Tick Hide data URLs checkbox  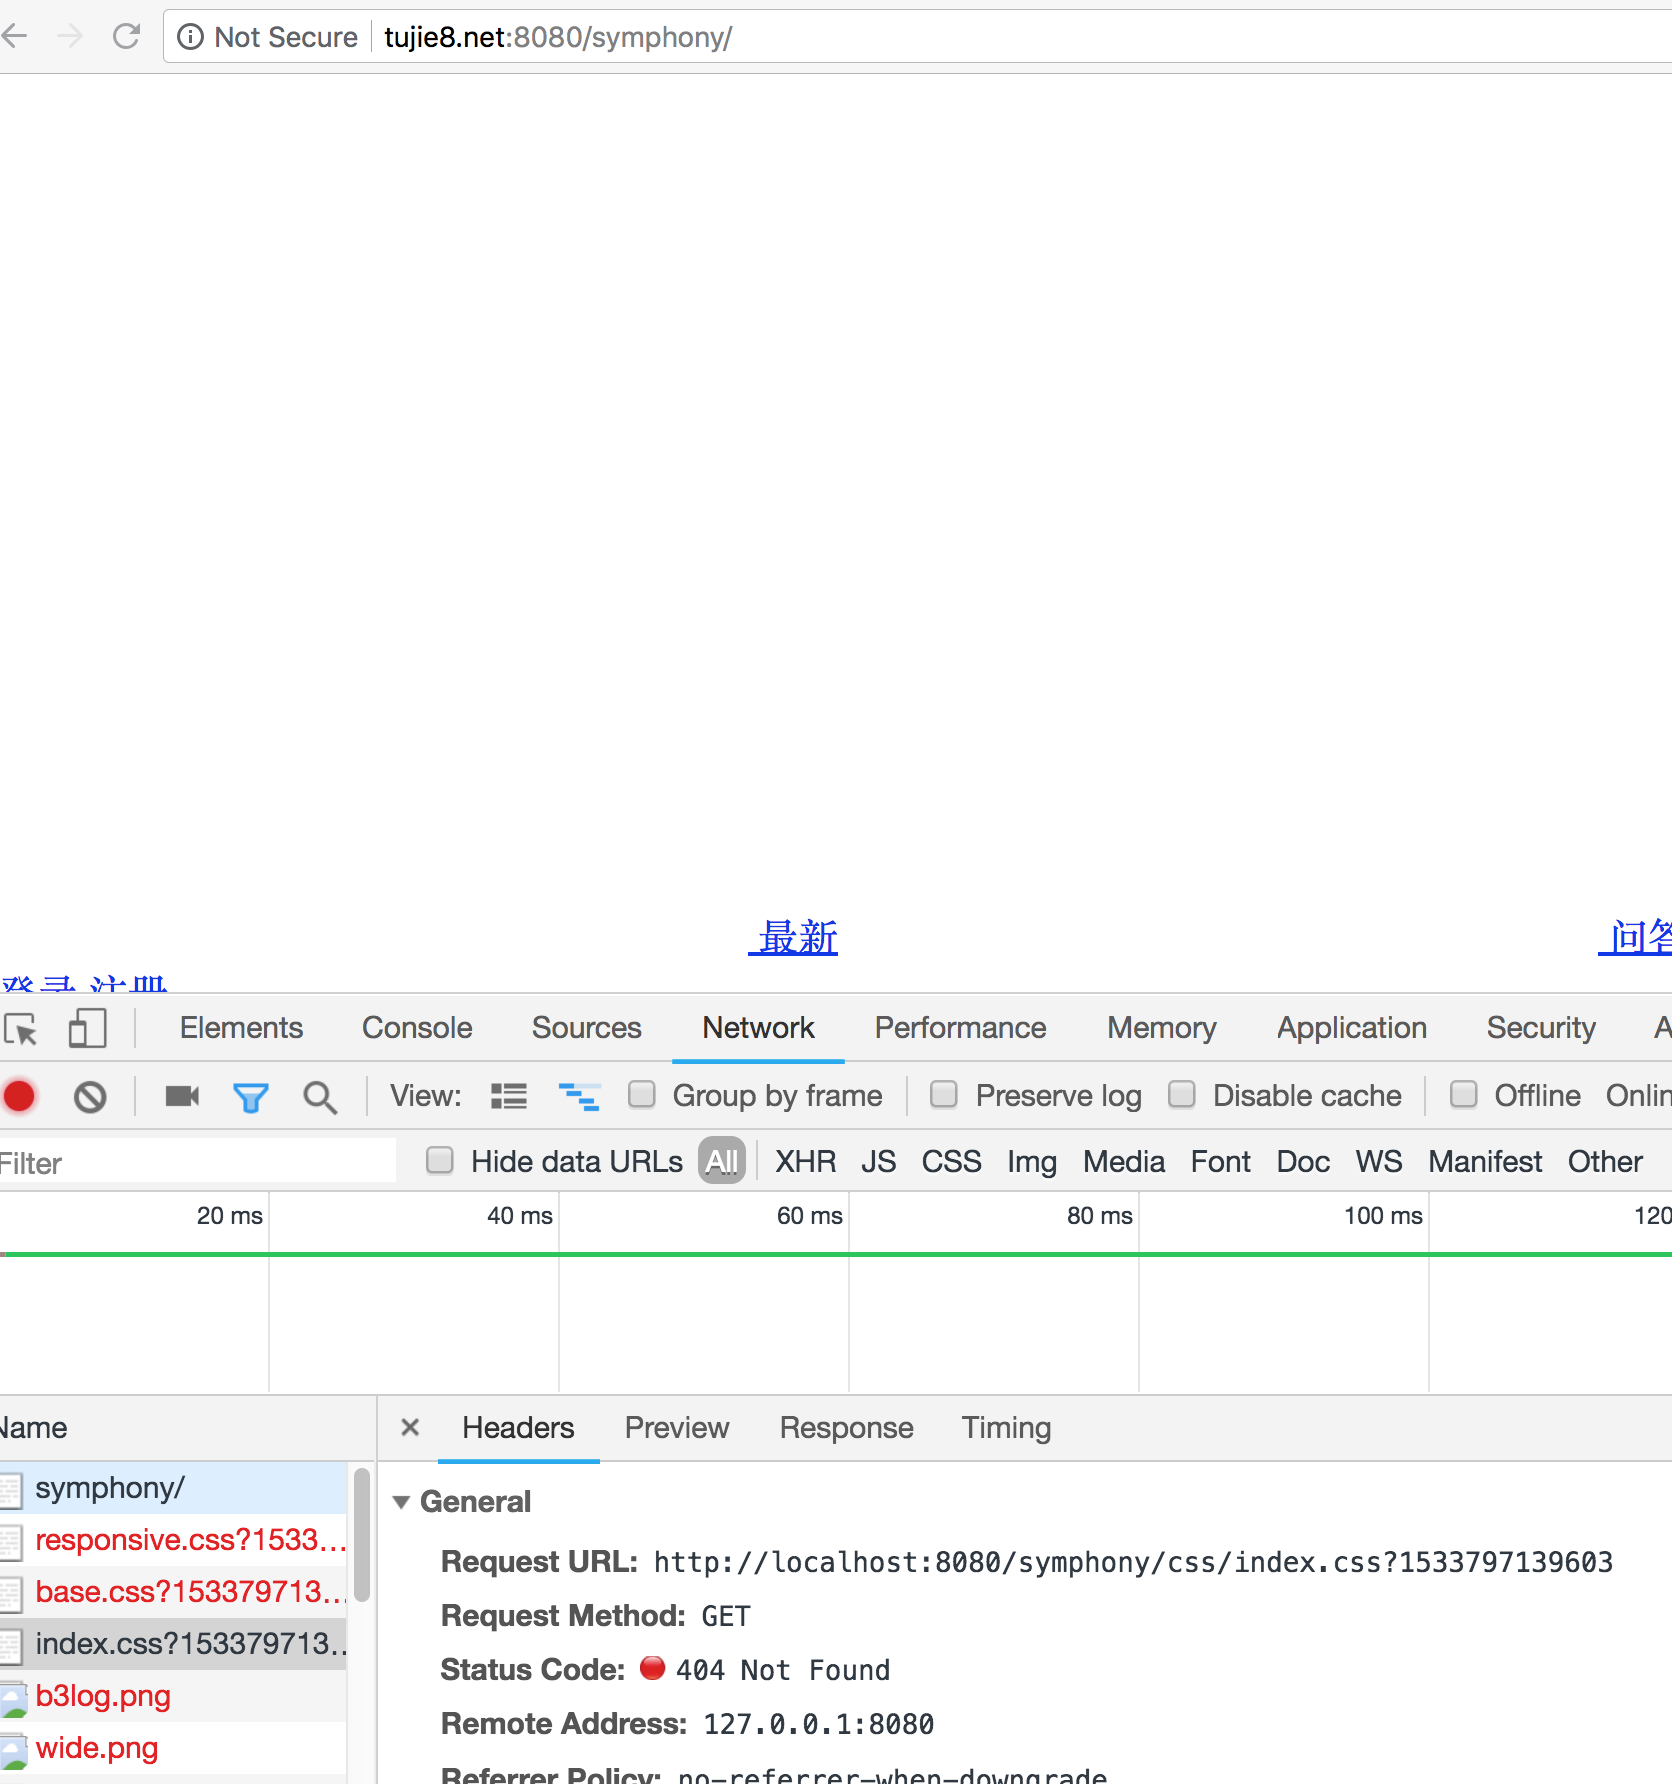(440, 1161)
